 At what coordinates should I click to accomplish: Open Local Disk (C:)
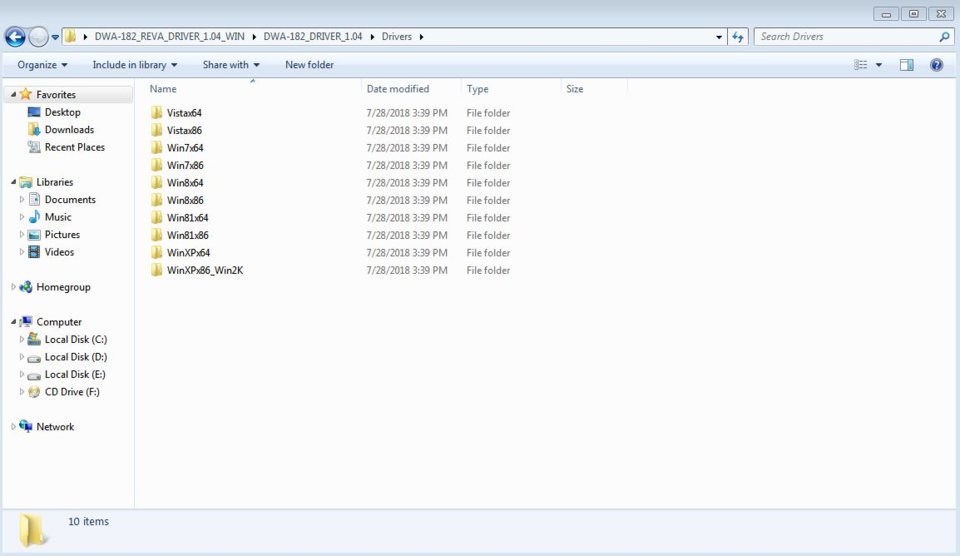point(75,339)
